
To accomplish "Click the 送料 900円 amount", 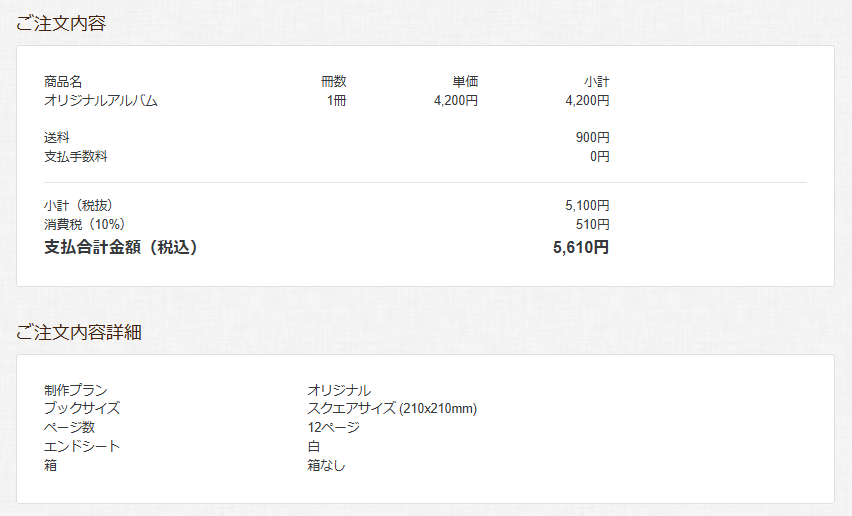I will 593,137.
